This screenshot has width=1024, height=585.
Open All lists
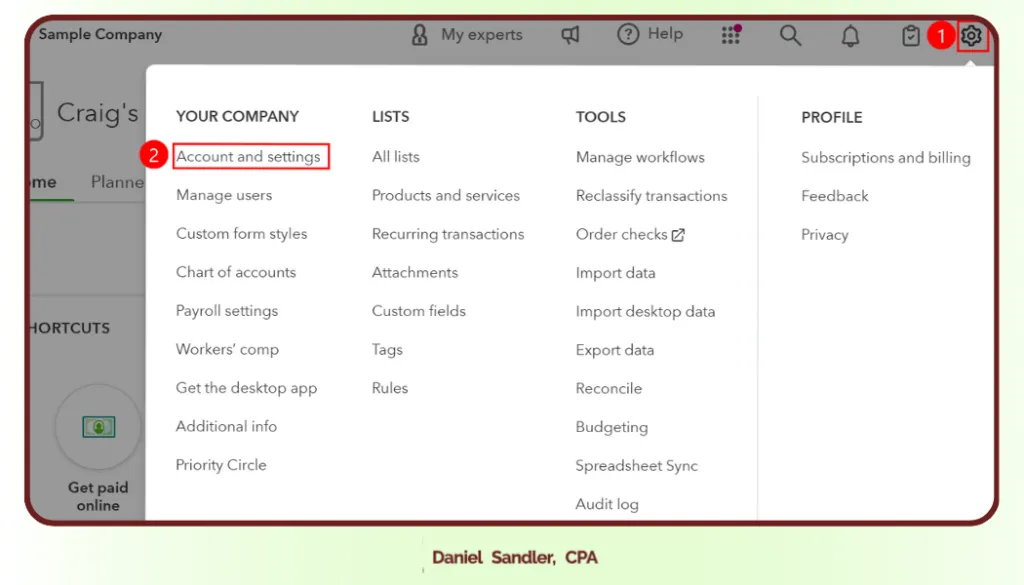coord(396,157)
